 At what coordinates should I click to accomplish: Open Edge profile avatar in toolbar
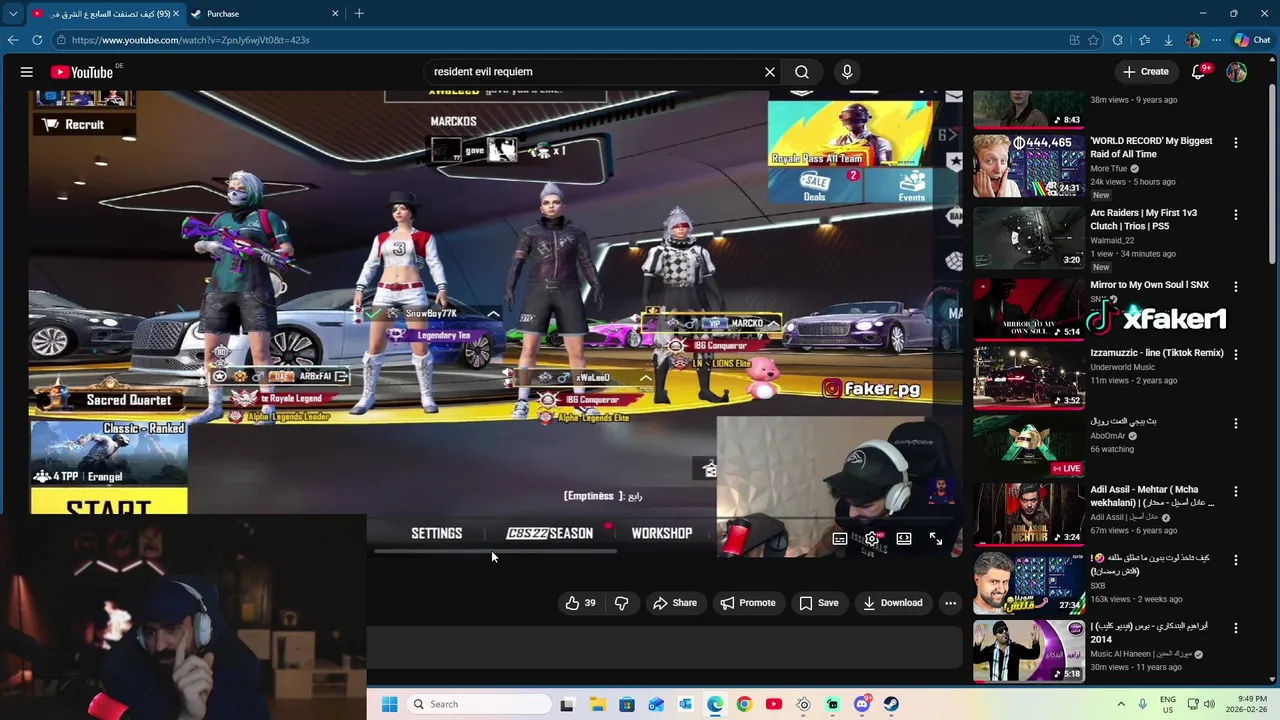click(x=1192, y=40)
